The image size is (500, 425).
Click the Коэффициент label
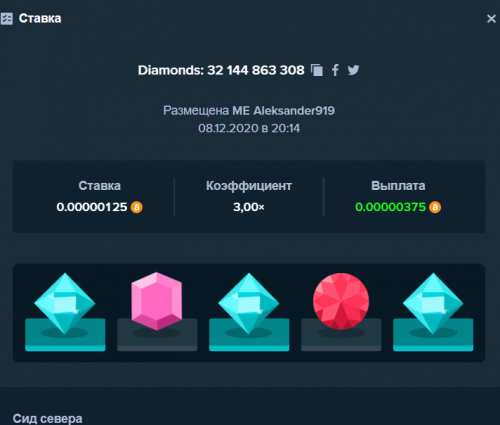pos(249,186)
